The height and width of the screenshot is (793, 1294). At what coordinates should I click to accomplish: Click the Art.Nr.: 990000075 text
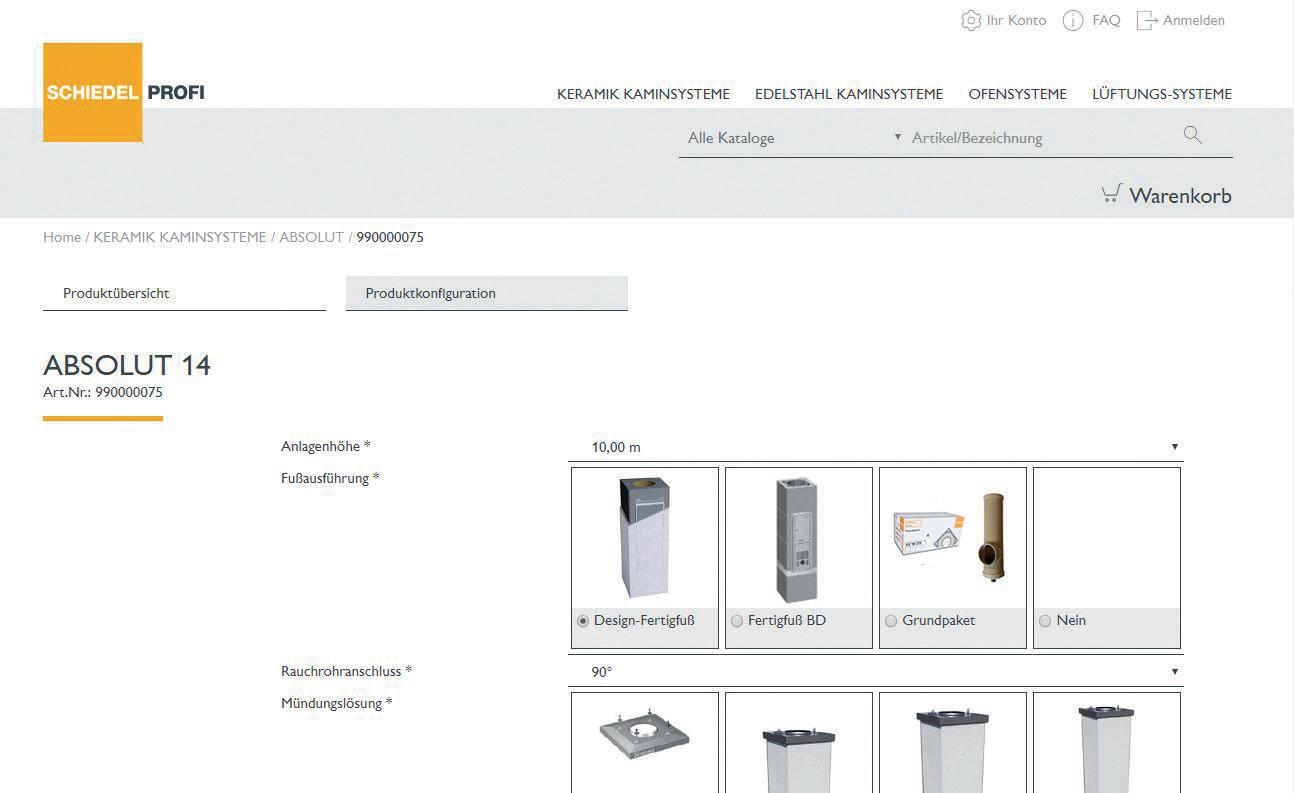coord(103,392)
